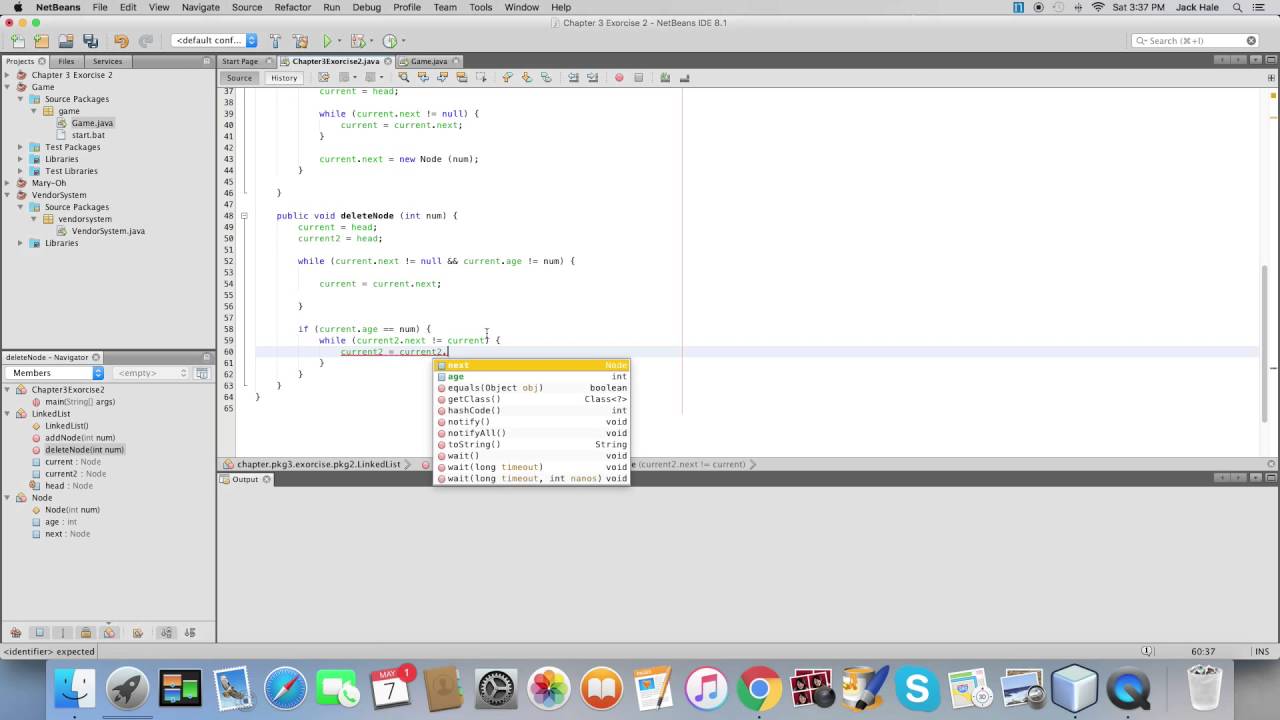Click the Search field at top right
This screenshot has width=1280, height=720.
[x=1195, y=41]
